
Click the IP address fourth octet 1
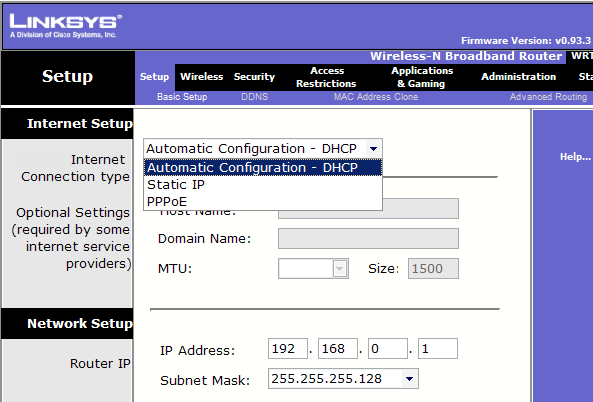[x=438, y=348]
